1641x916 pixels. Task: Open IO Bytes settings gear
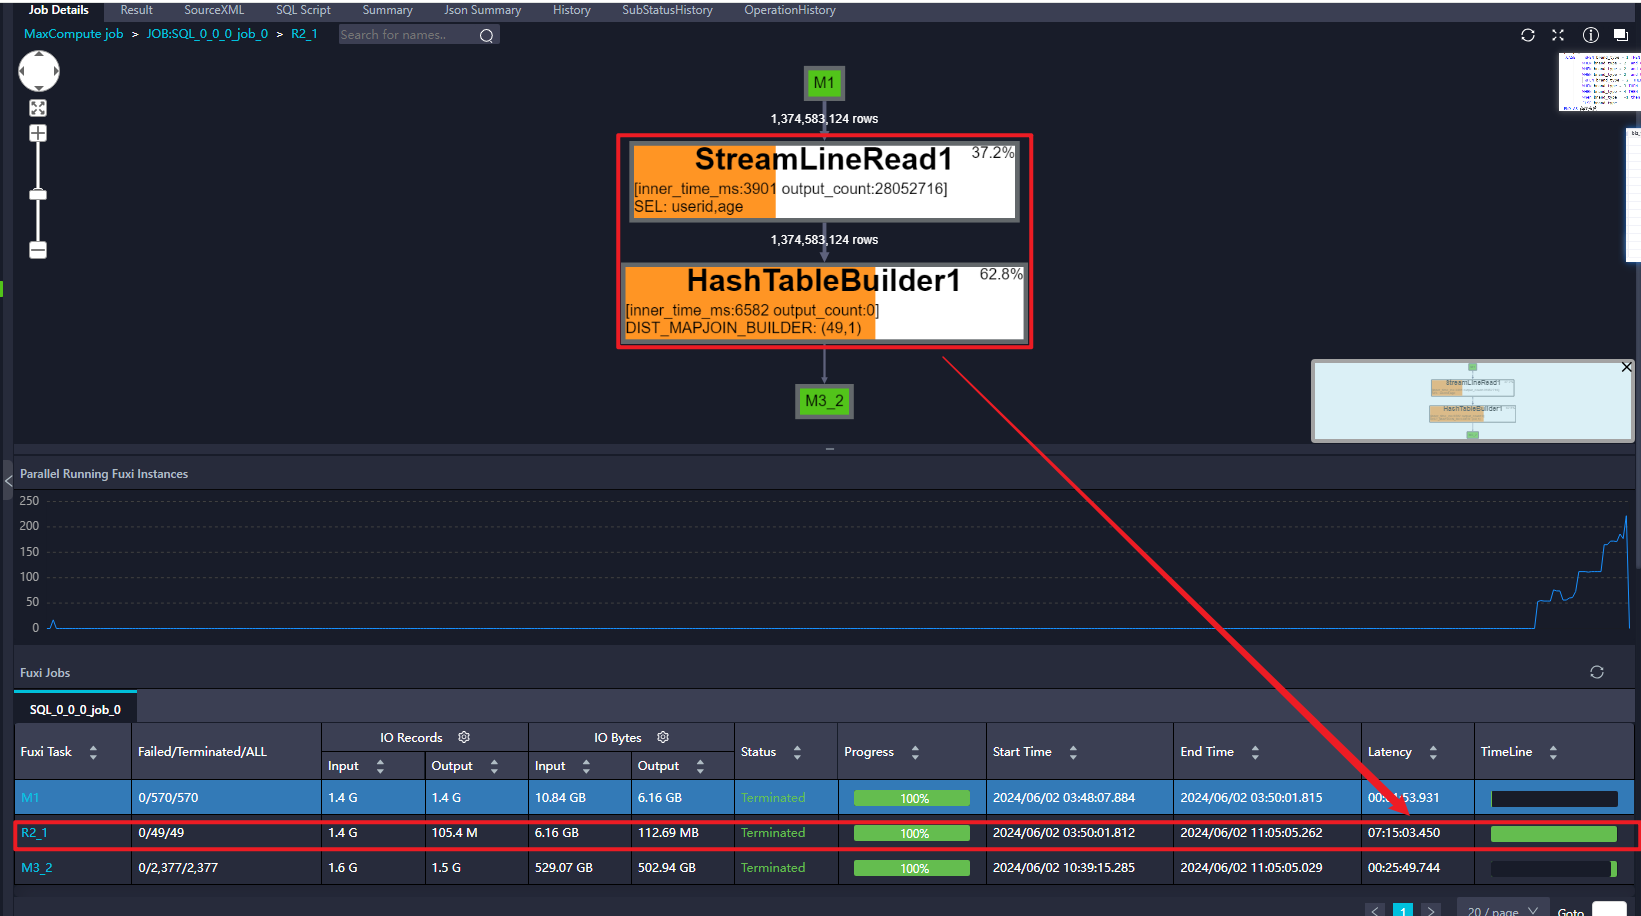pyautogui.click(x=663, y=737)
